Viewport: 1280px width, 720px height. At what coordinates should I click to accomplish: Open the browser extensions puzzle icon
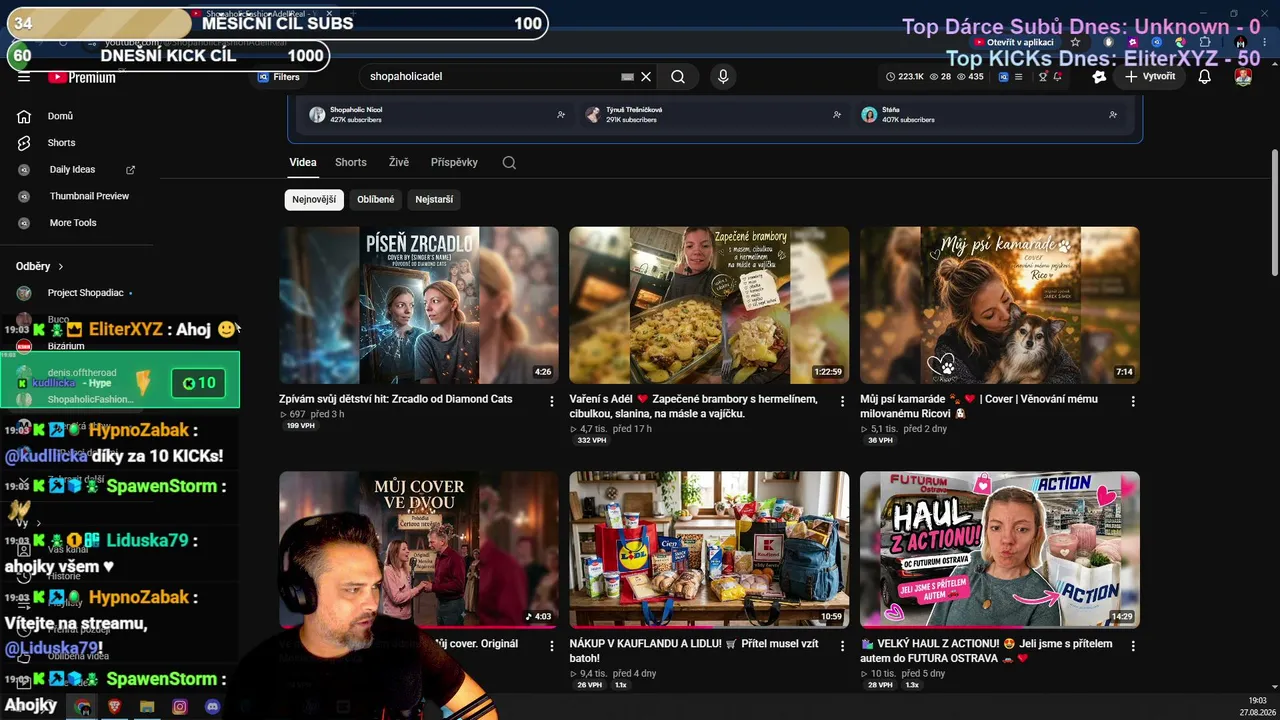(x=1205, y=42)
